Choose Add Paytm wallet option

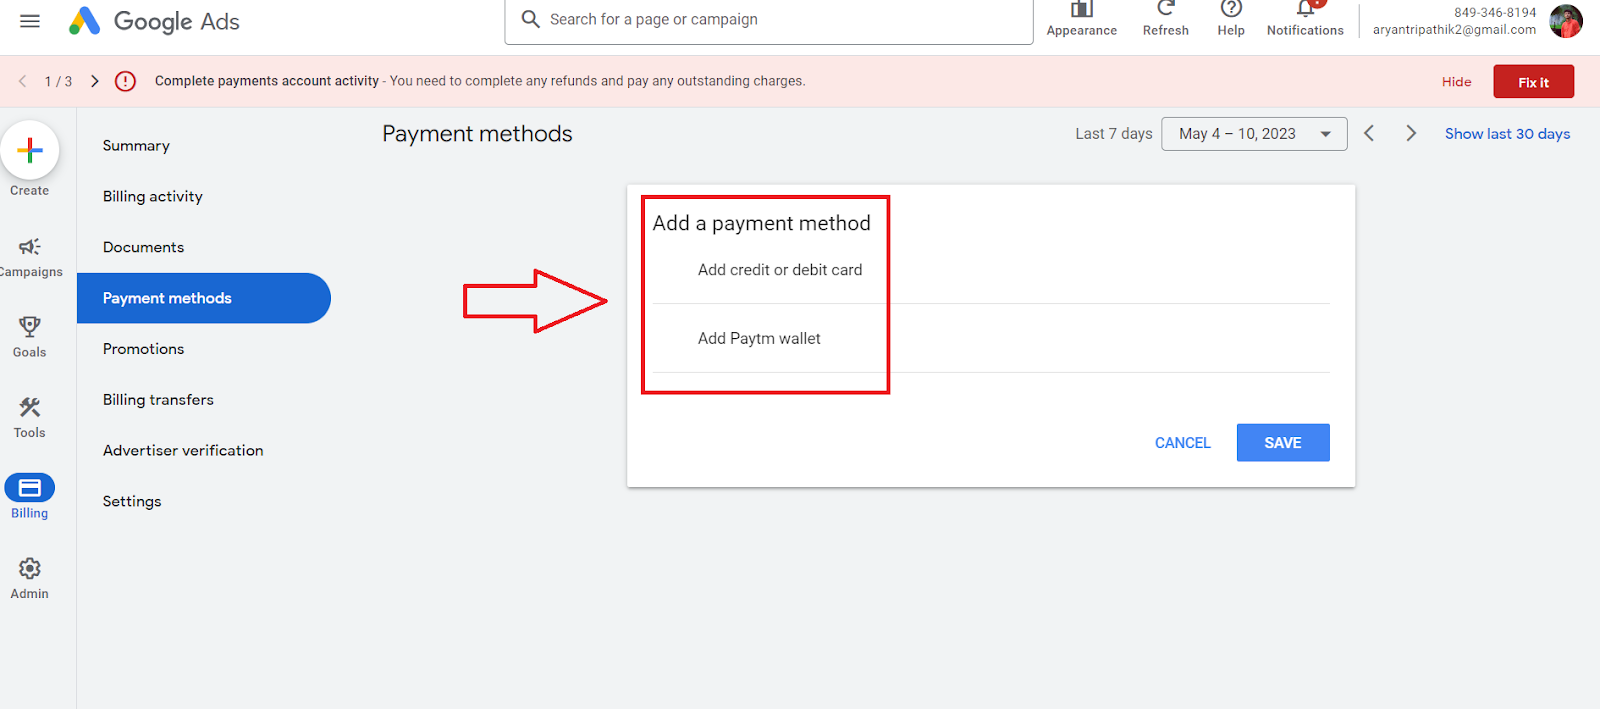click(x=759, y=339)
